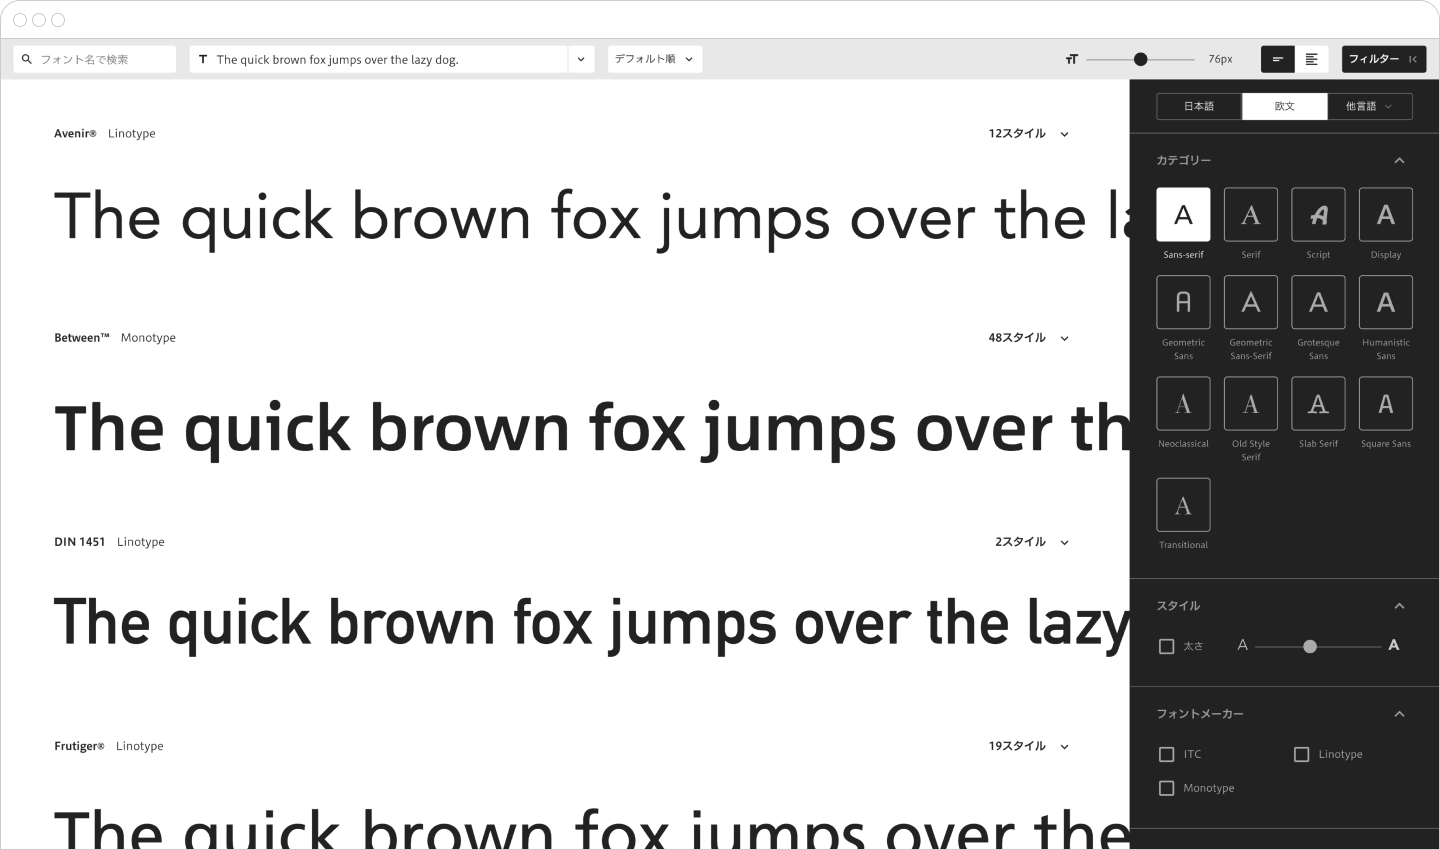Choose the Geometric Sans category tile
The image size is (1440, 850).
(x=1183, y=302)
